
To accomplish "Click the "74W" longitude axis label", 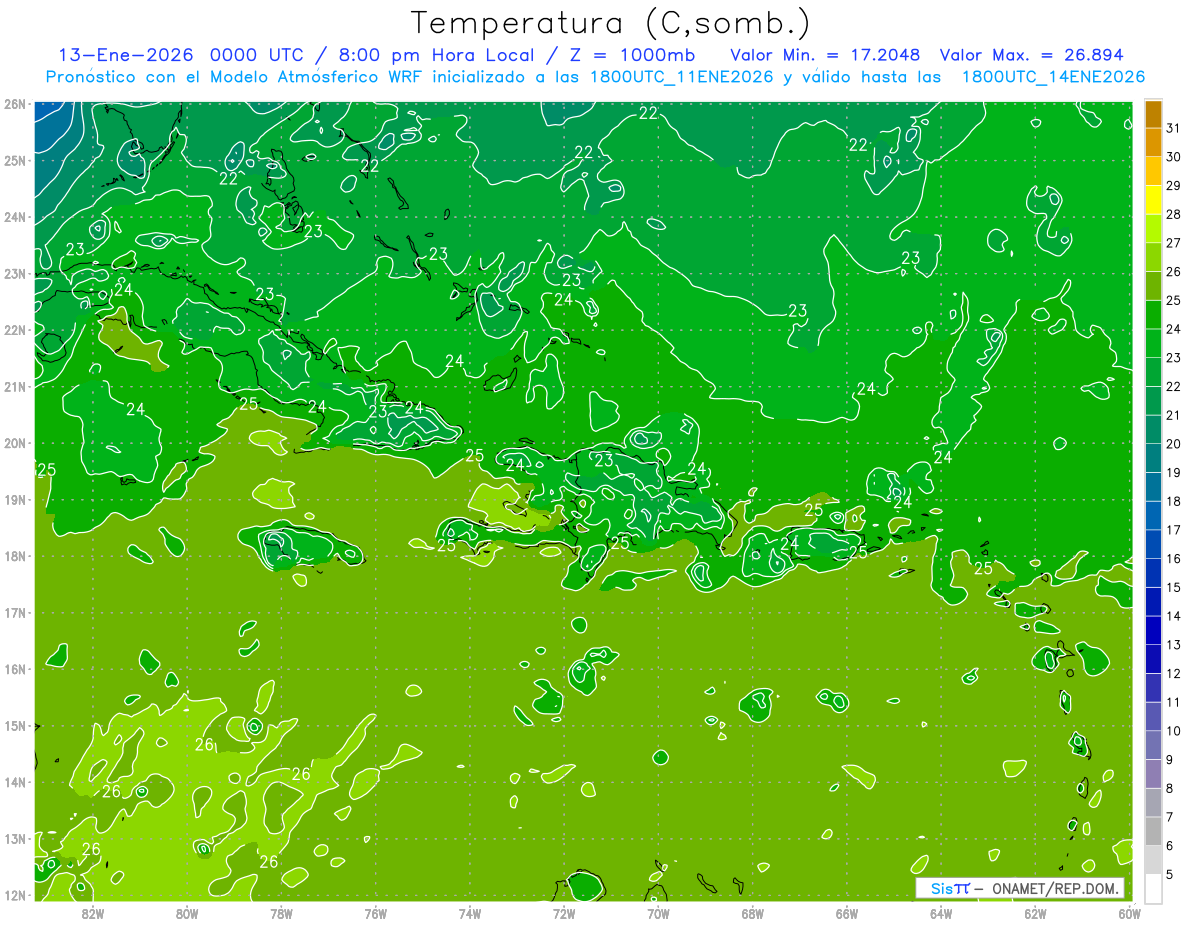I will (469, 913).
